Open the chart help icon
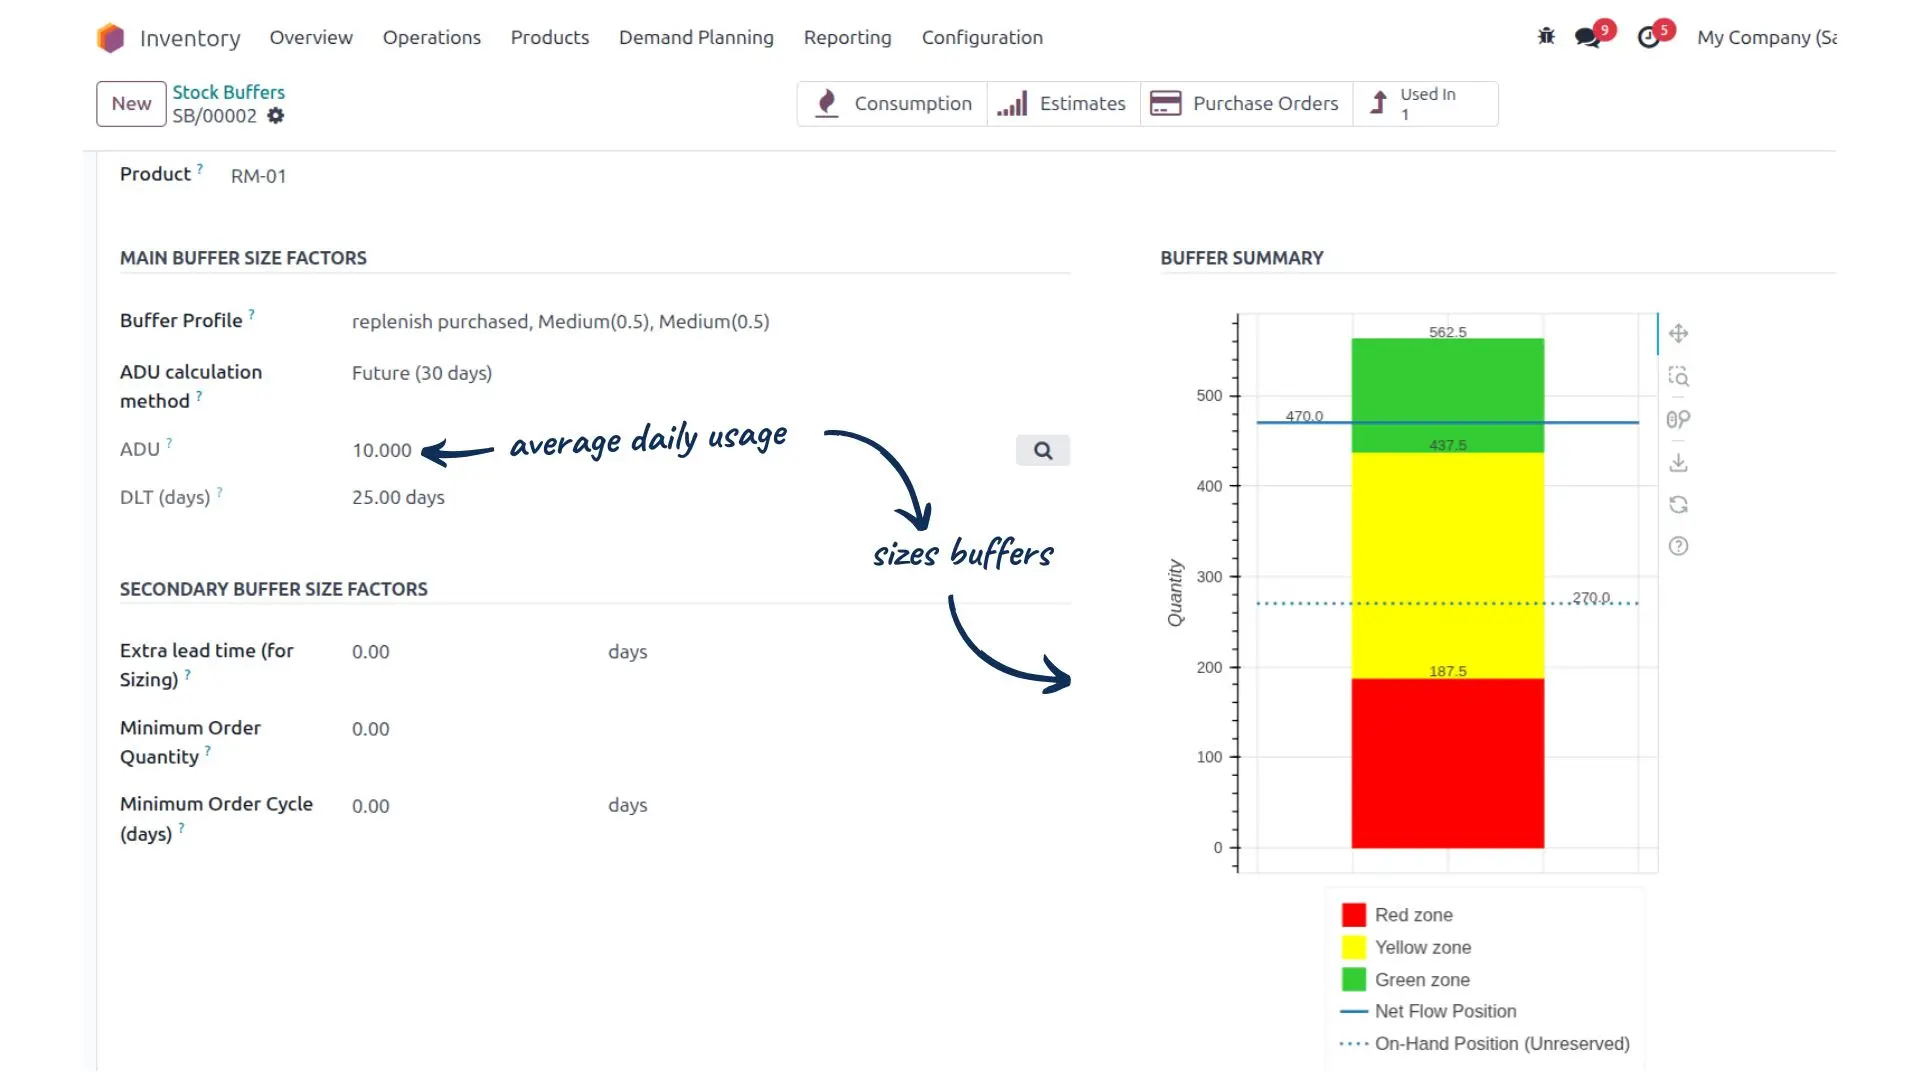Screen dimensions: 1920x1080 coord(1678,546)
